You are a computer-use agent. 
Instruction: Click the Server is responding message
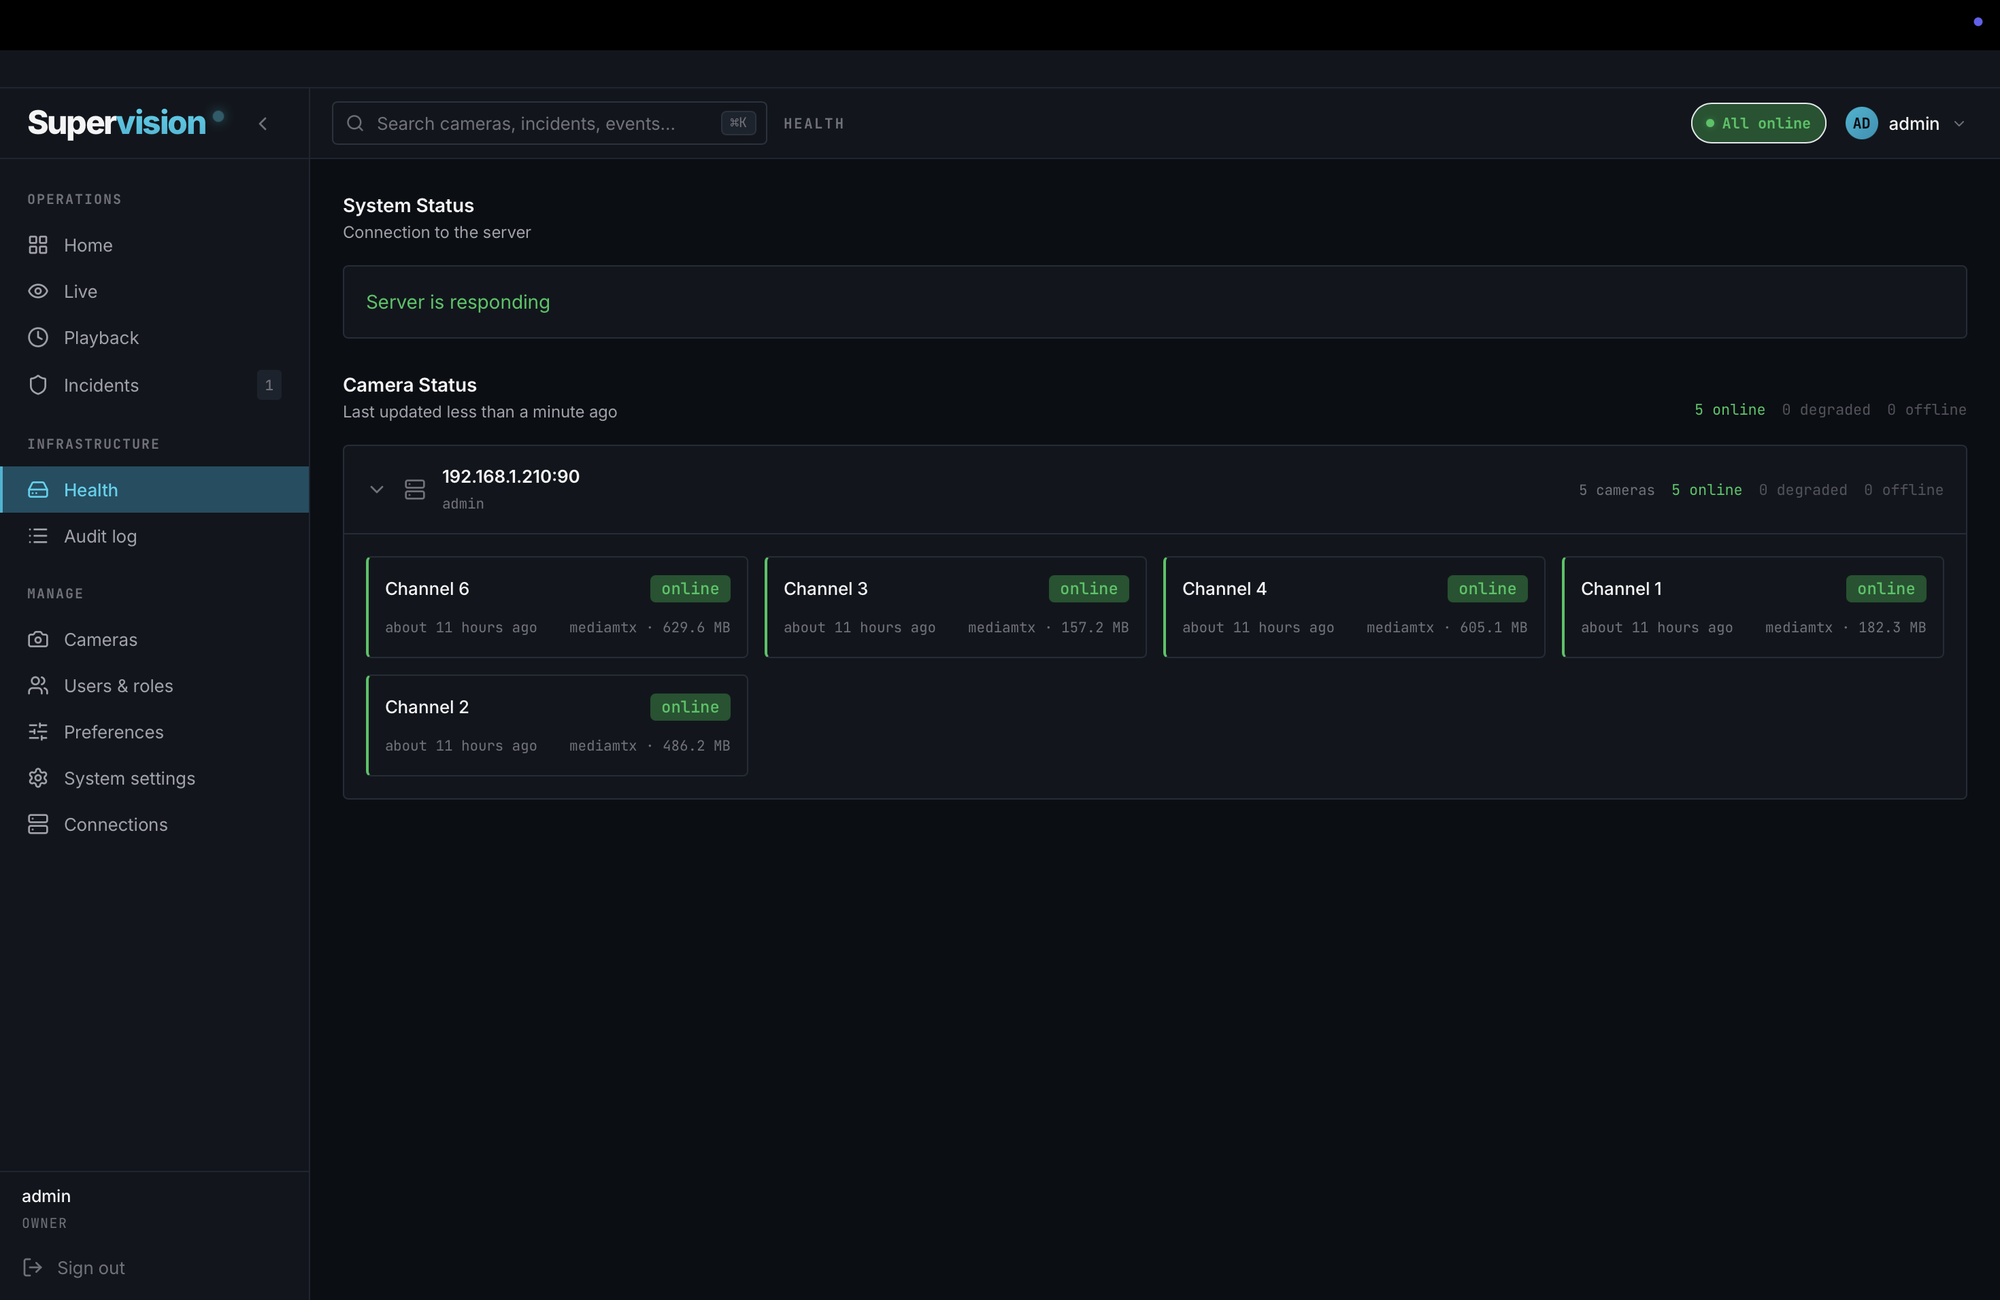pos(458,302)
